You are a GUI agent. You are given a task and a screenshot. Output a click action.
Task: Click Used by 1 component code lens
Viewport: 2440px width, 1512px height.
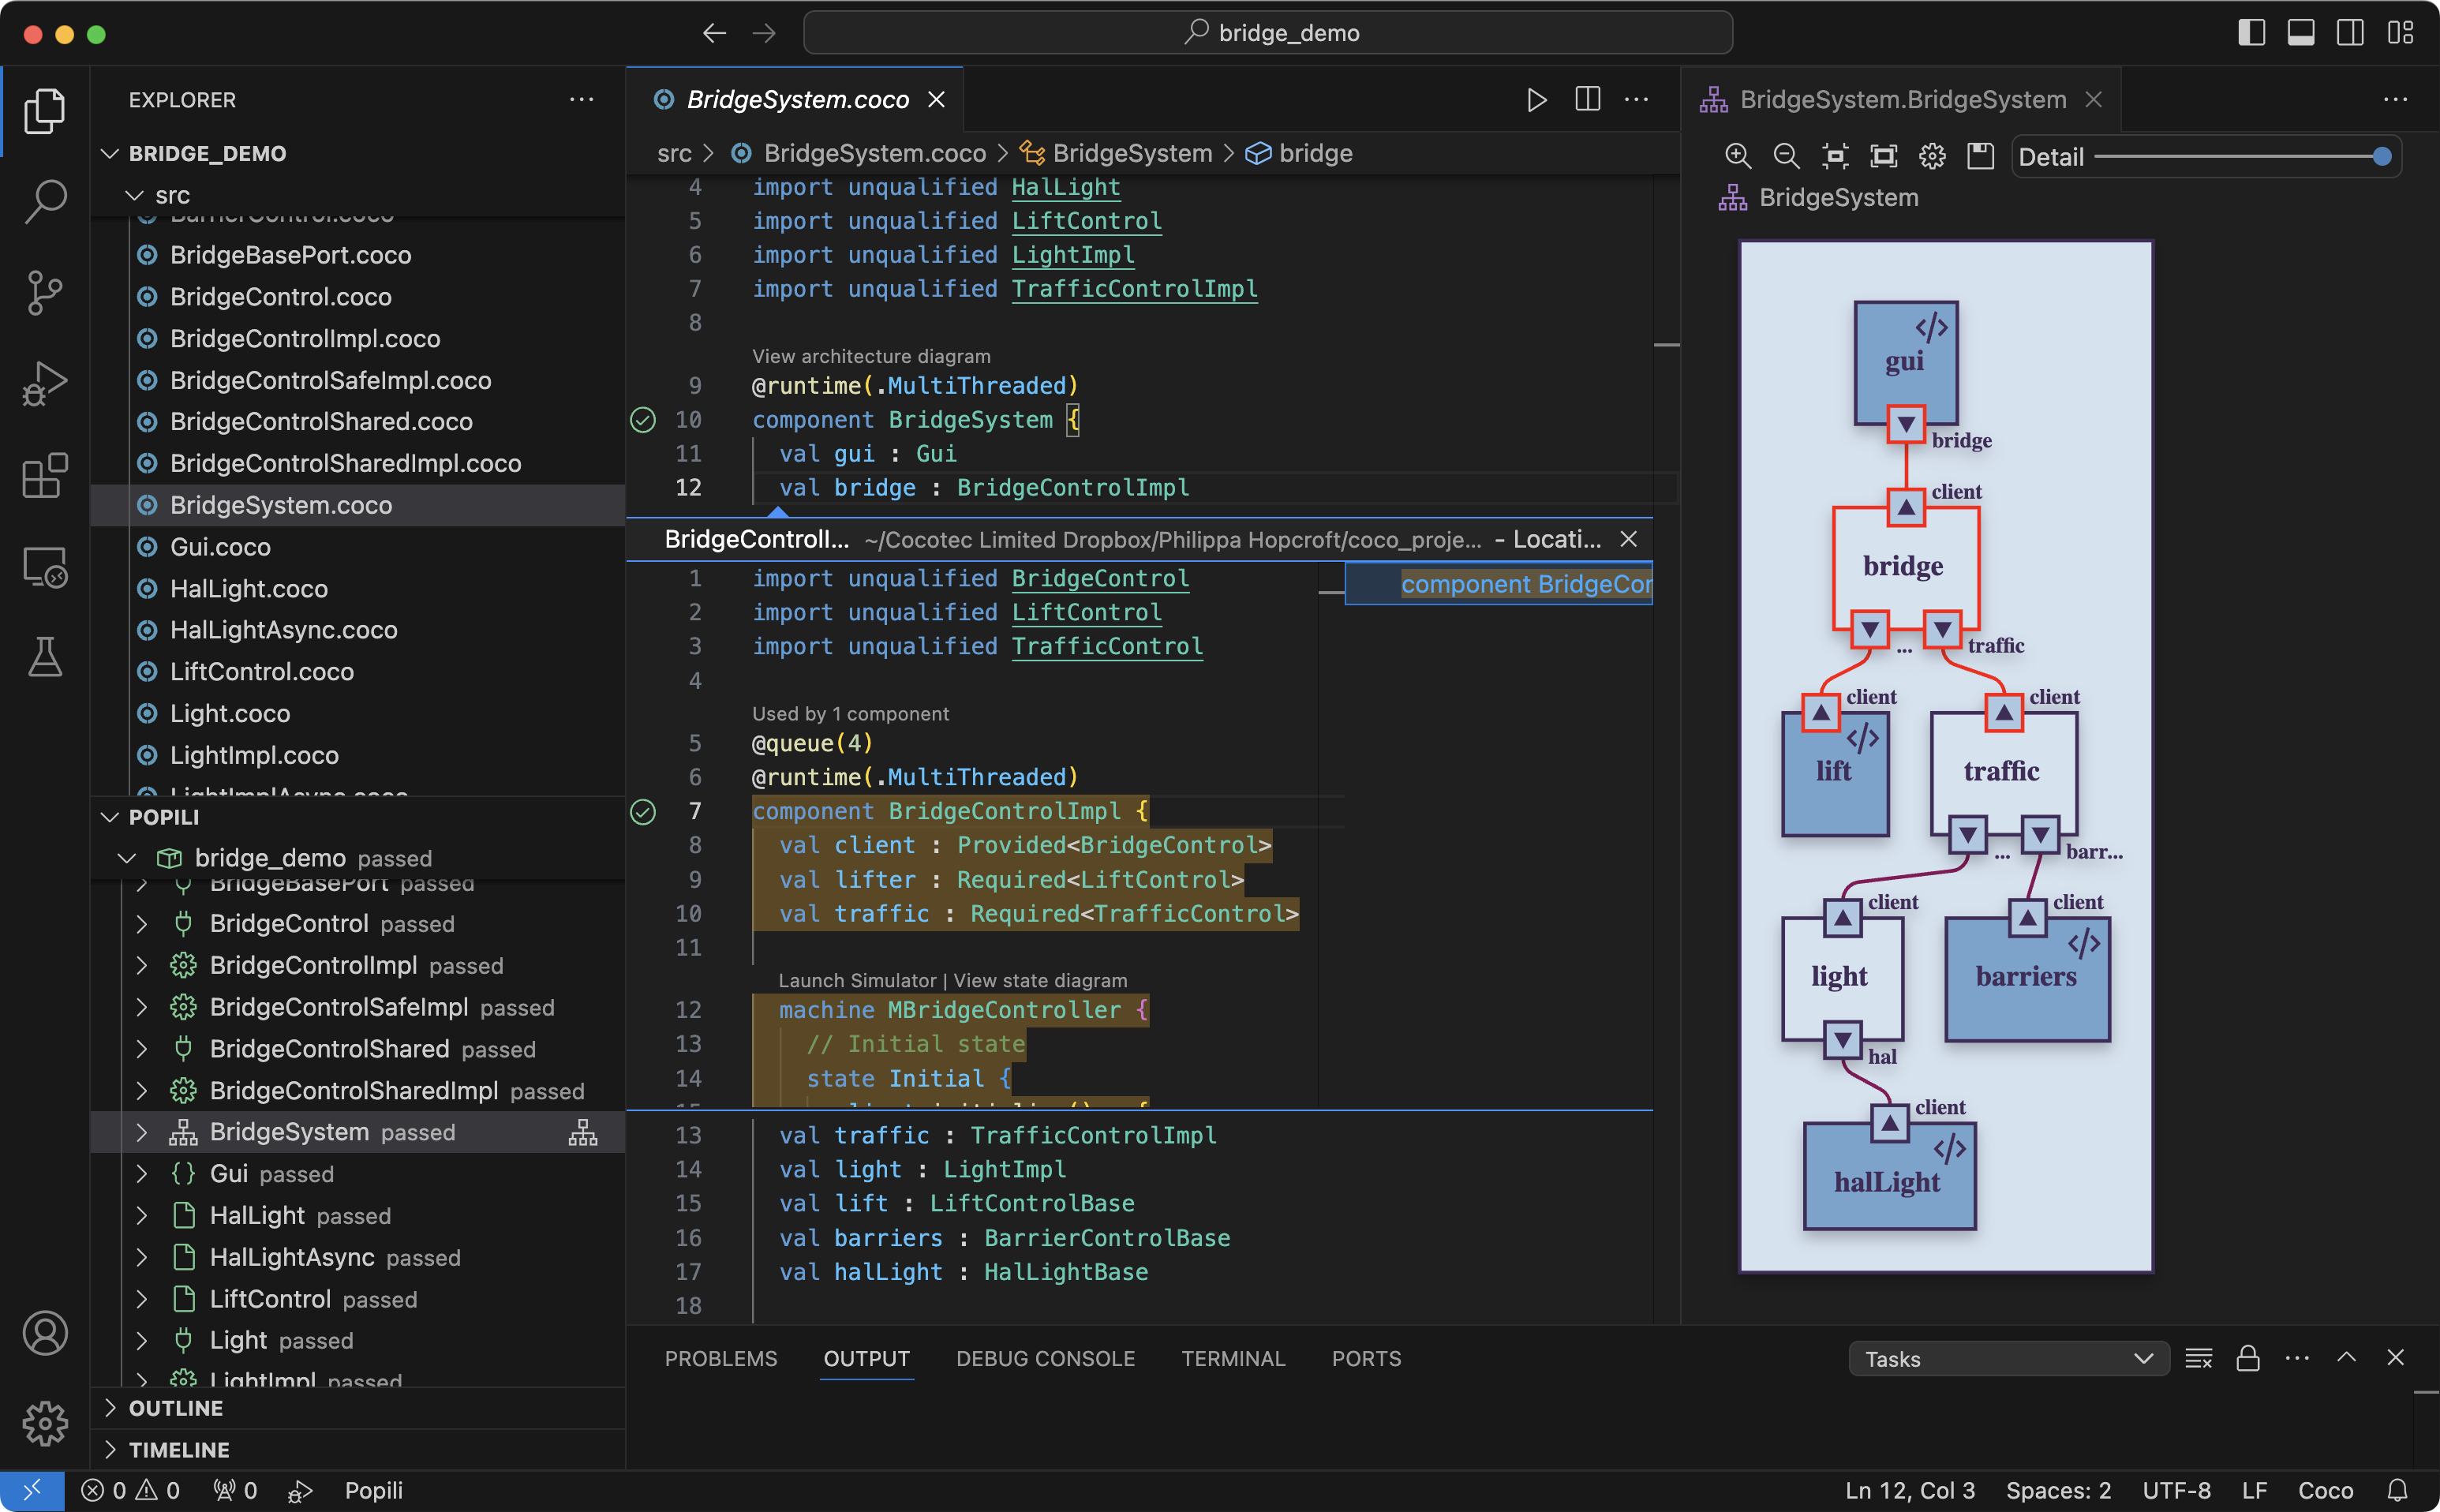tap(850, 713)
